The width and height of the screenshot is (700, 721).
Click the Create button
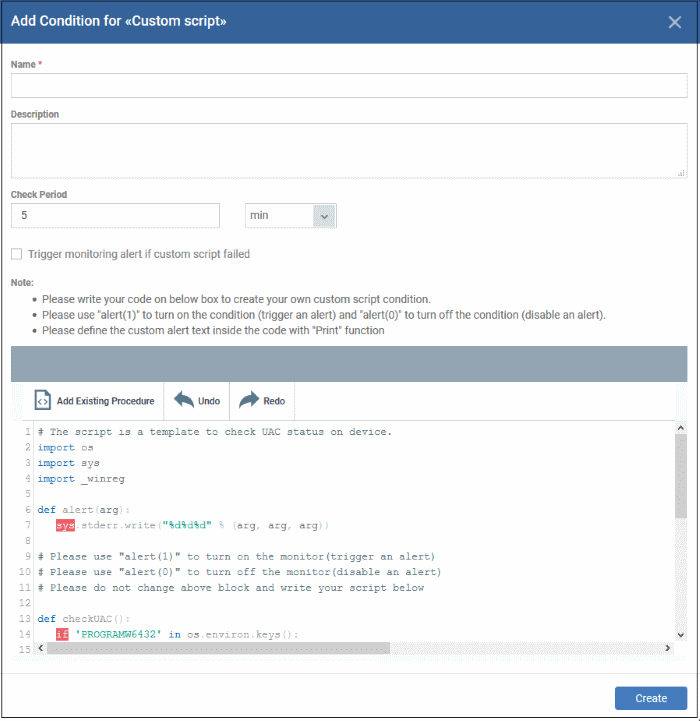[x=651, y=698]
